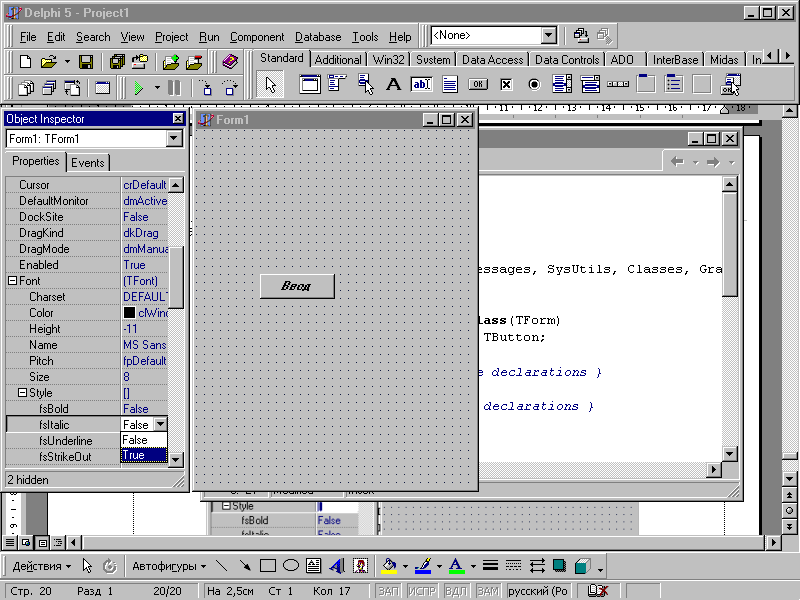
Task: Choose True in the fsItalic dropdown list
Action: 144,455
